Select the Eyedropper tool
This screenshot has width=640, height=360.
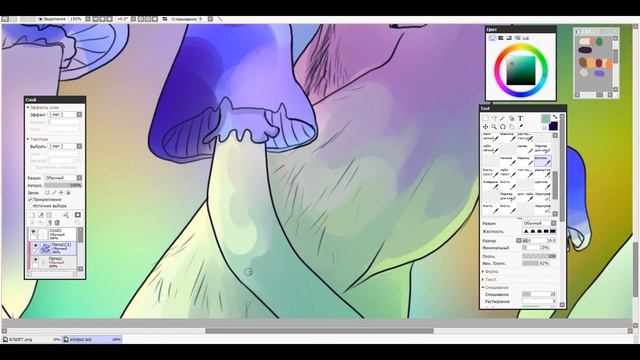point(521,127)
